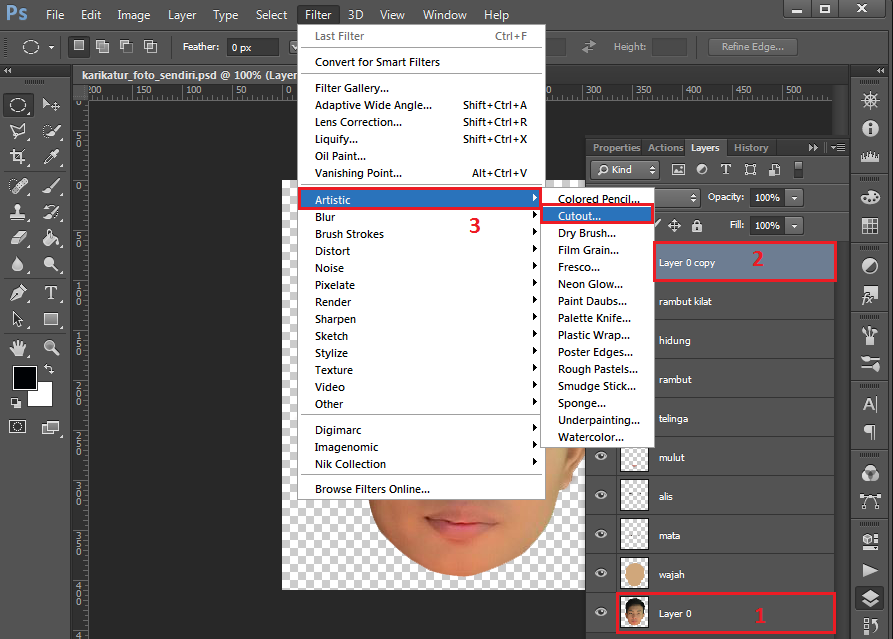Open the Fill percentage dropdown arrow
The width and height of the screenshot is (893, 639).
795,226
